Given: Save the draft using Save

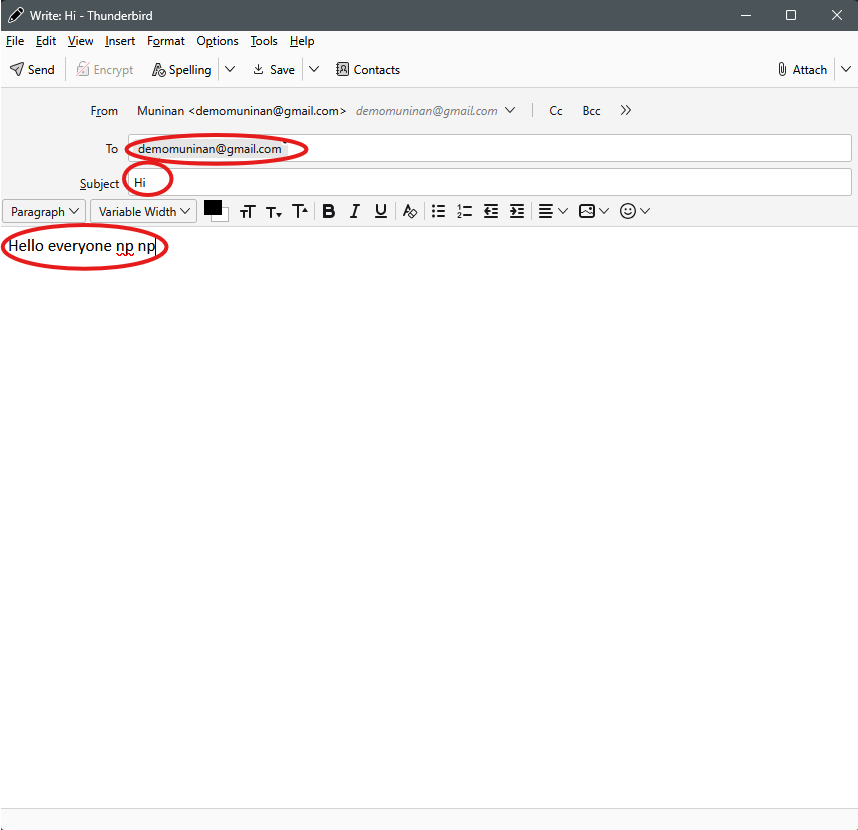Looking at the screenshot, I should (274, 69).
